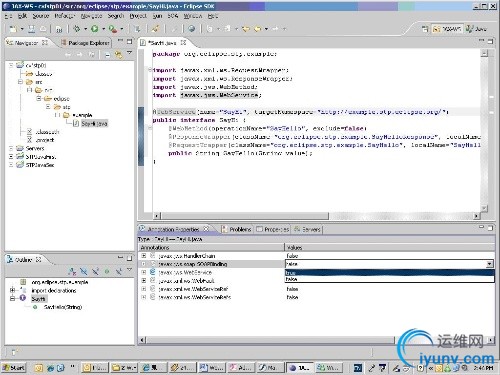Select the Properties tab
The image size is (500, 375).
(273, 229)
